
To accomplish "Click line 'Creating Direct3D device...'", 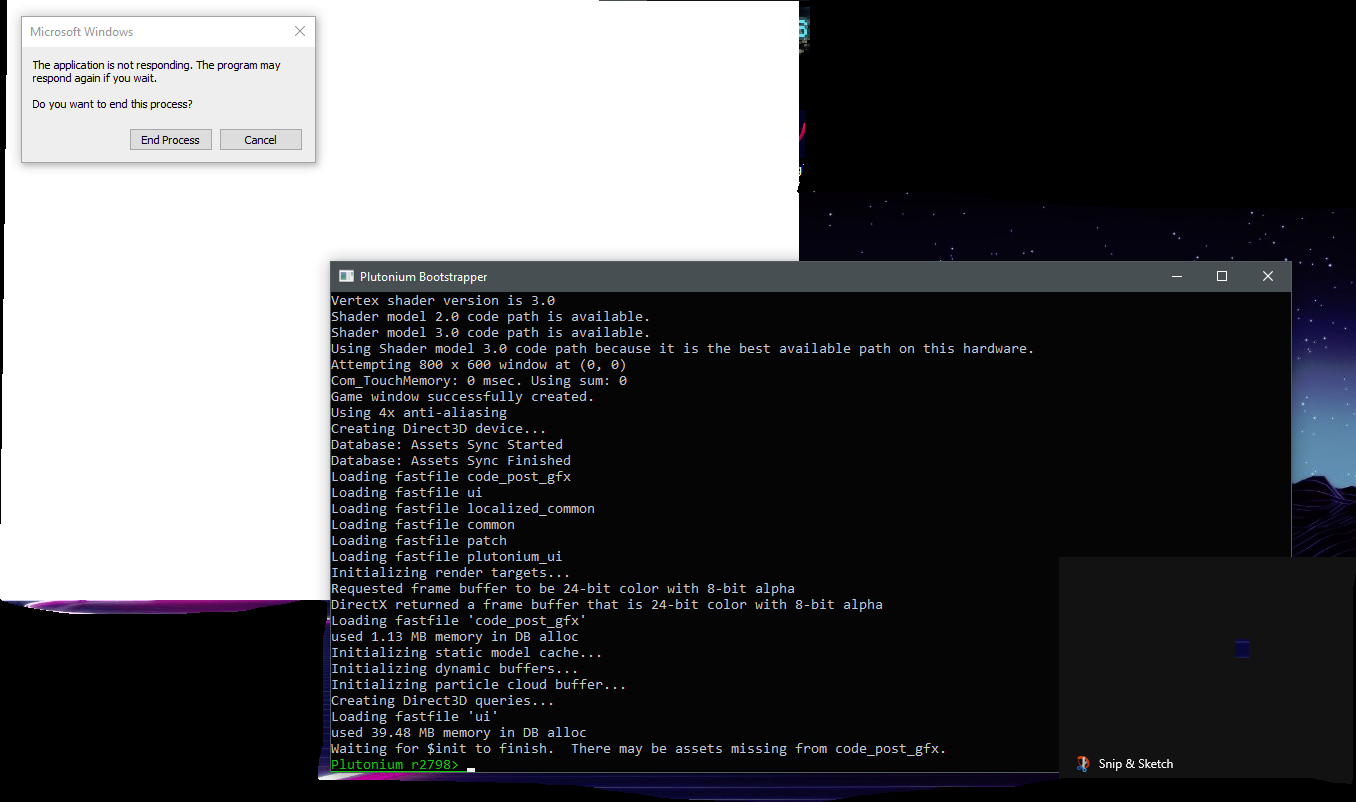I will coord(439,429).
